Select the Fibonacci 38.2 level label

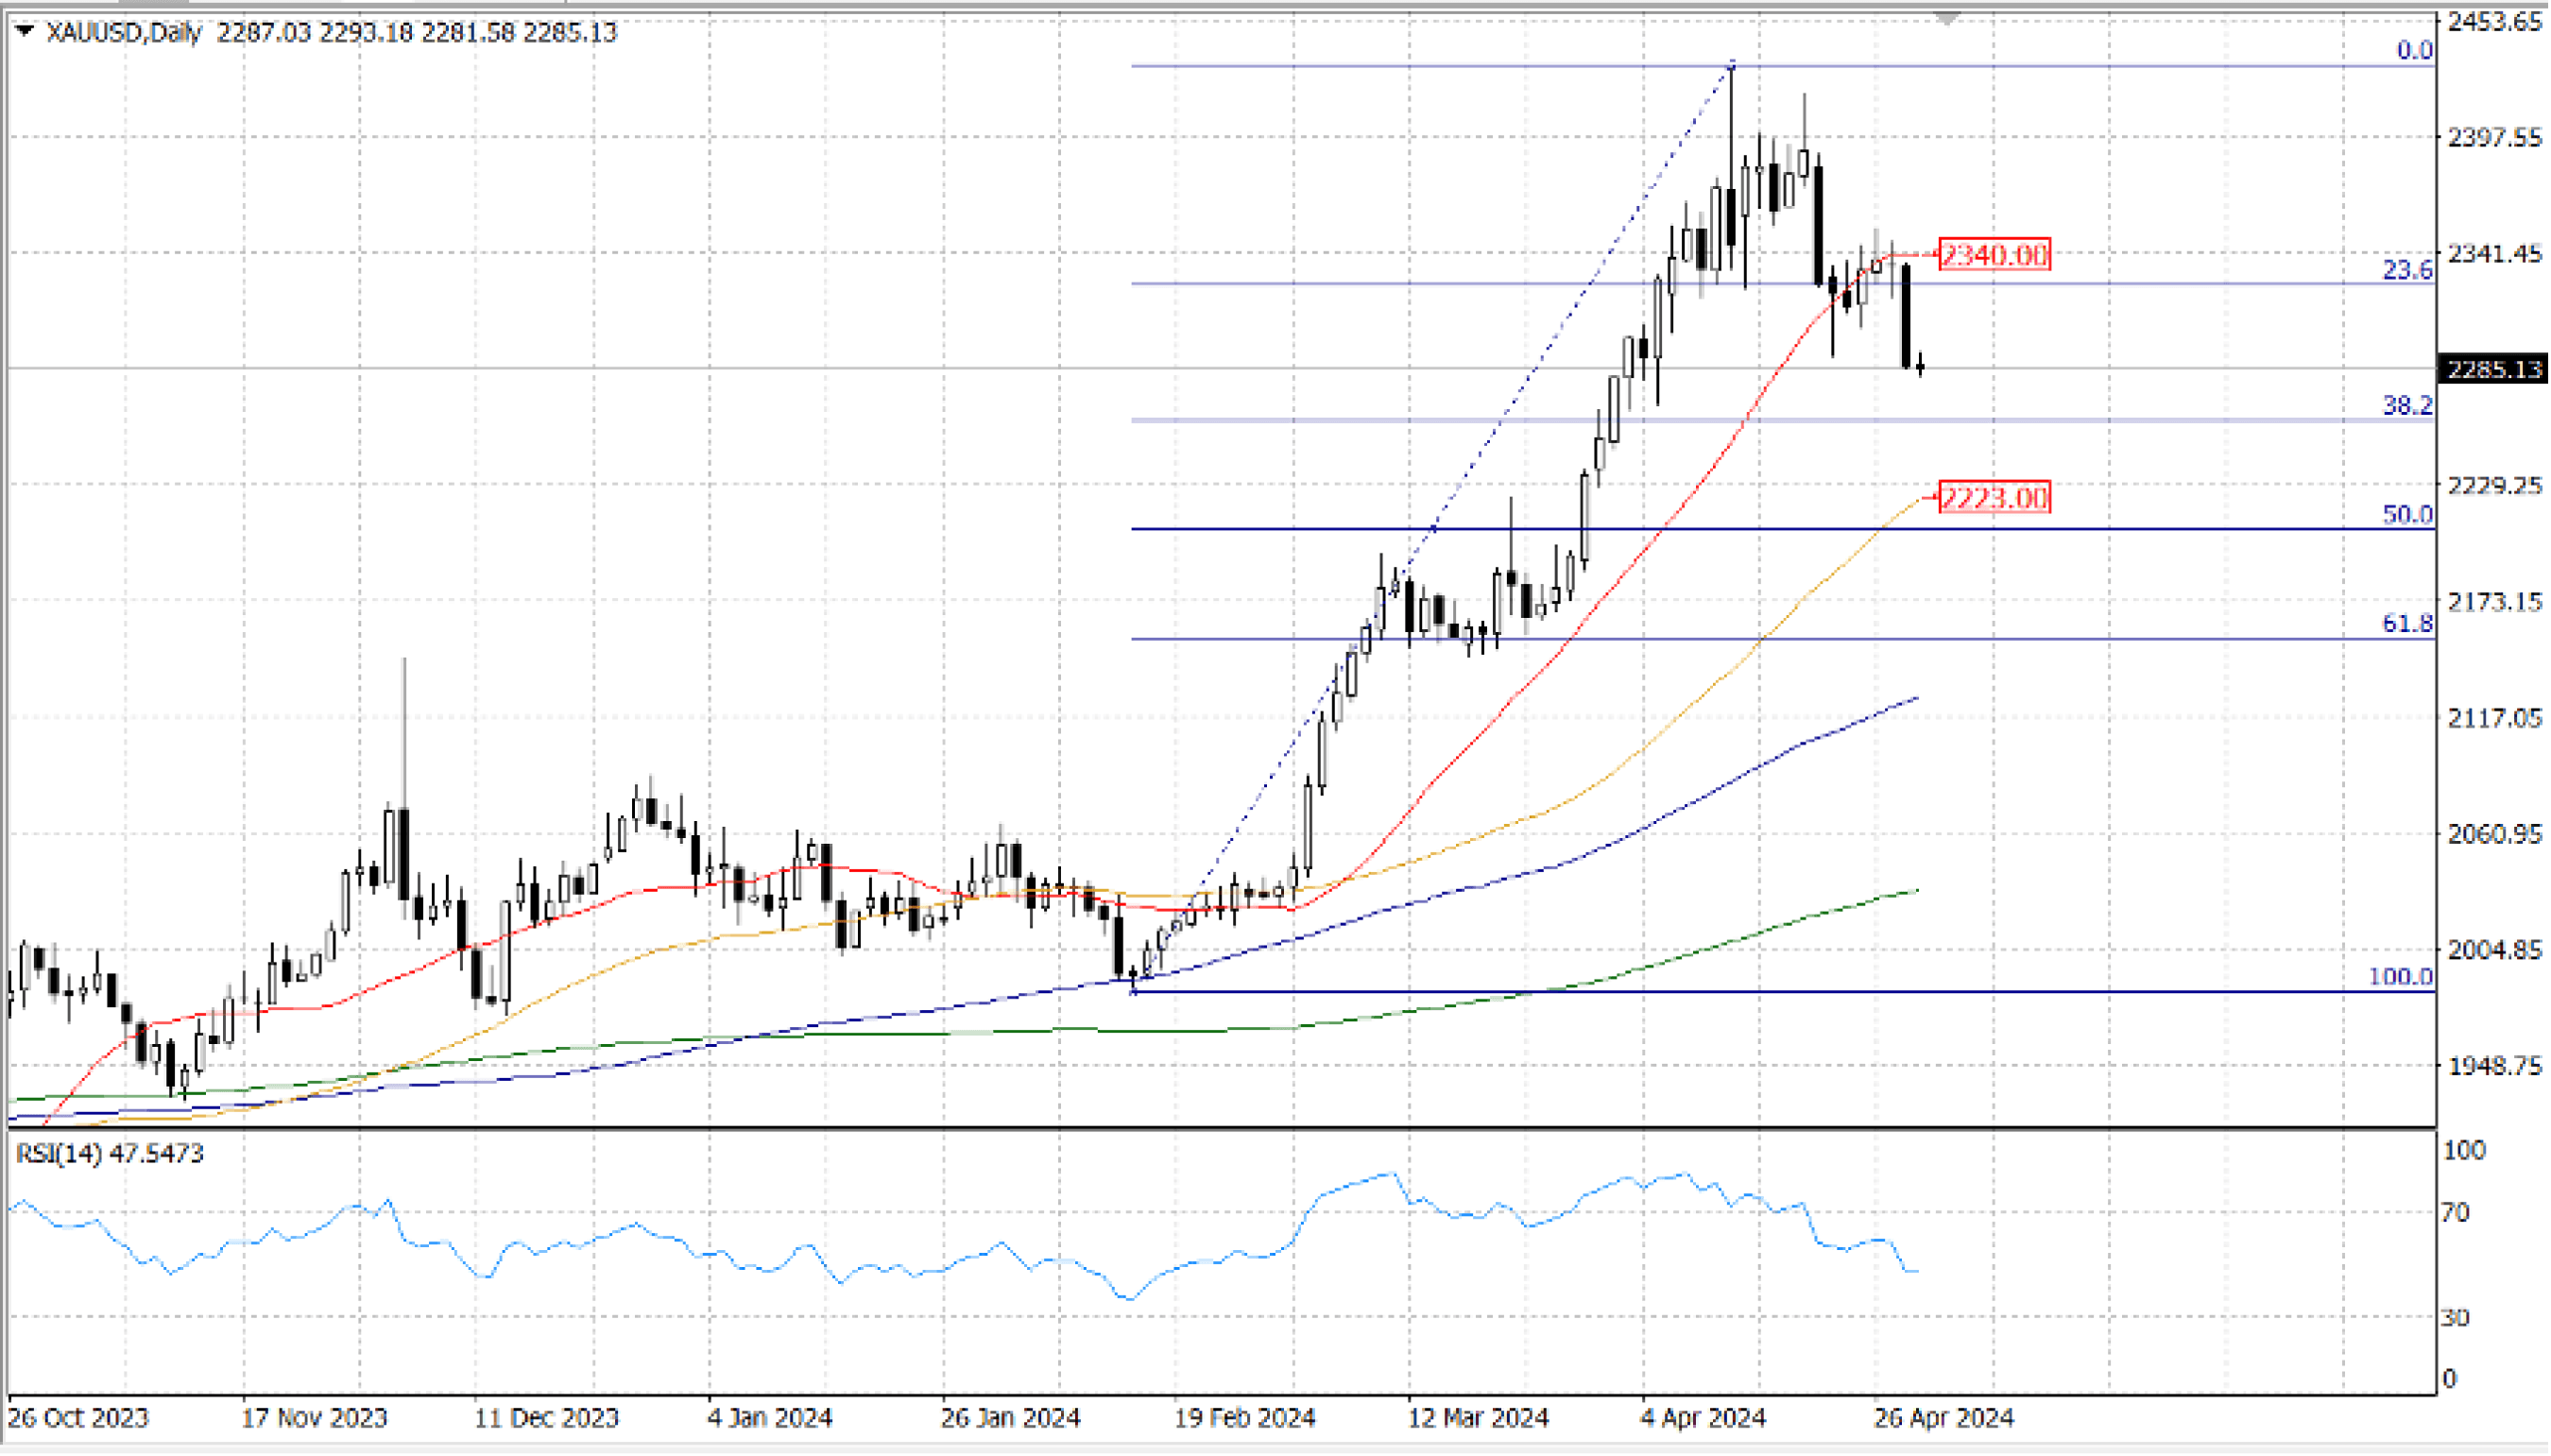pos(2407,405)
